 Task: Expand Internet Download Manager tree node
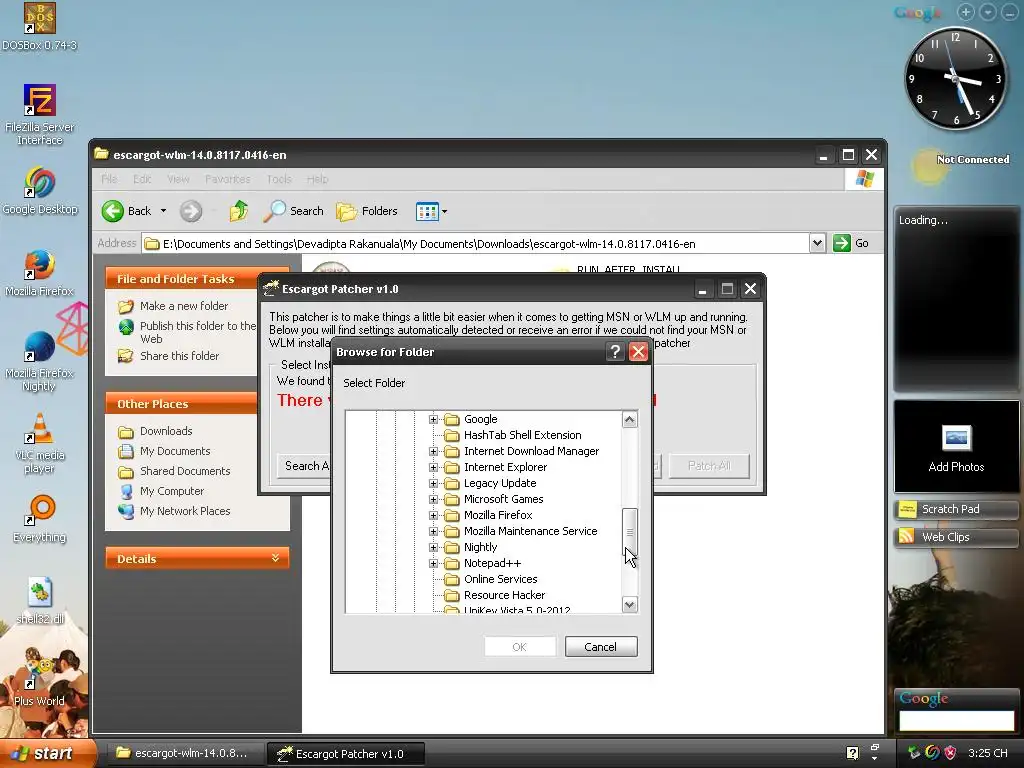[x=433, y=451]
